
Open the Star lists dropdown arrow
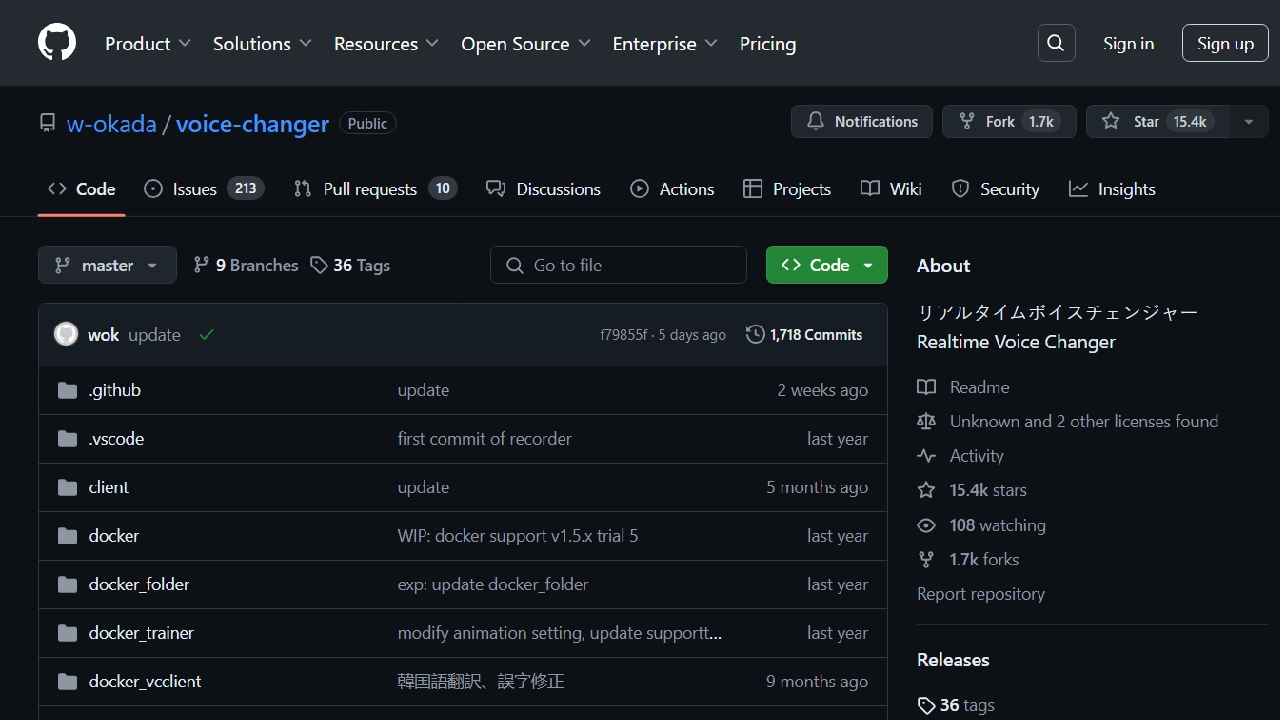pos(1248,122)
